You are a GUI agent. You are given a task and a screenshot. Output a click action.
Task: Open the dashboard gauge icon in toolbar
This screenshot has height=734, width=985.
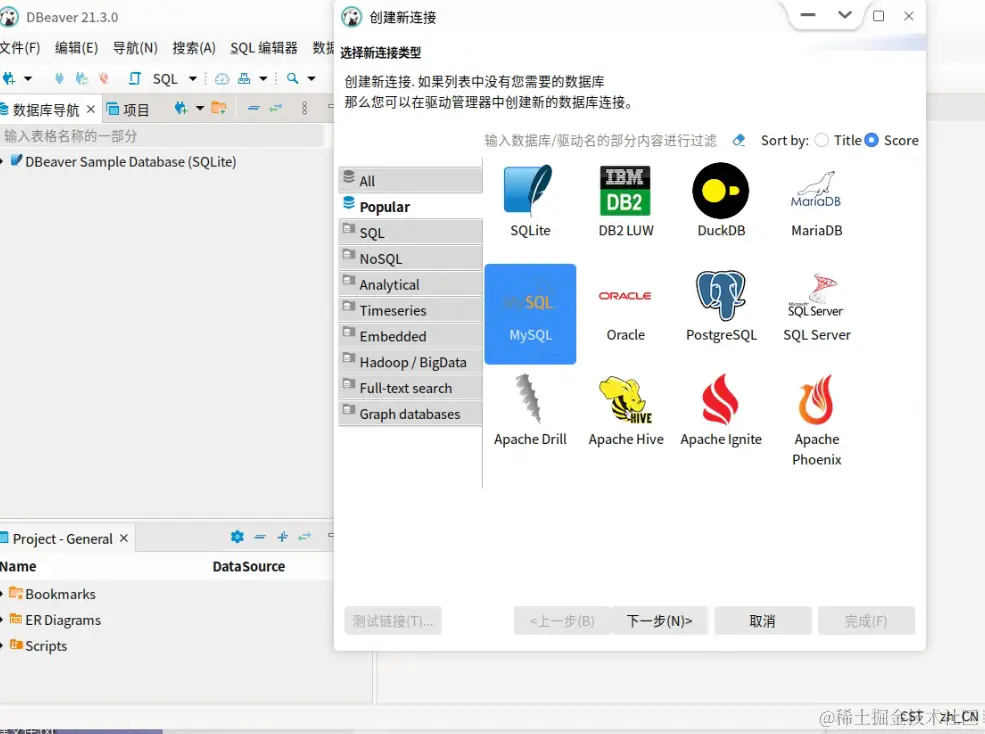coord(222,79)
